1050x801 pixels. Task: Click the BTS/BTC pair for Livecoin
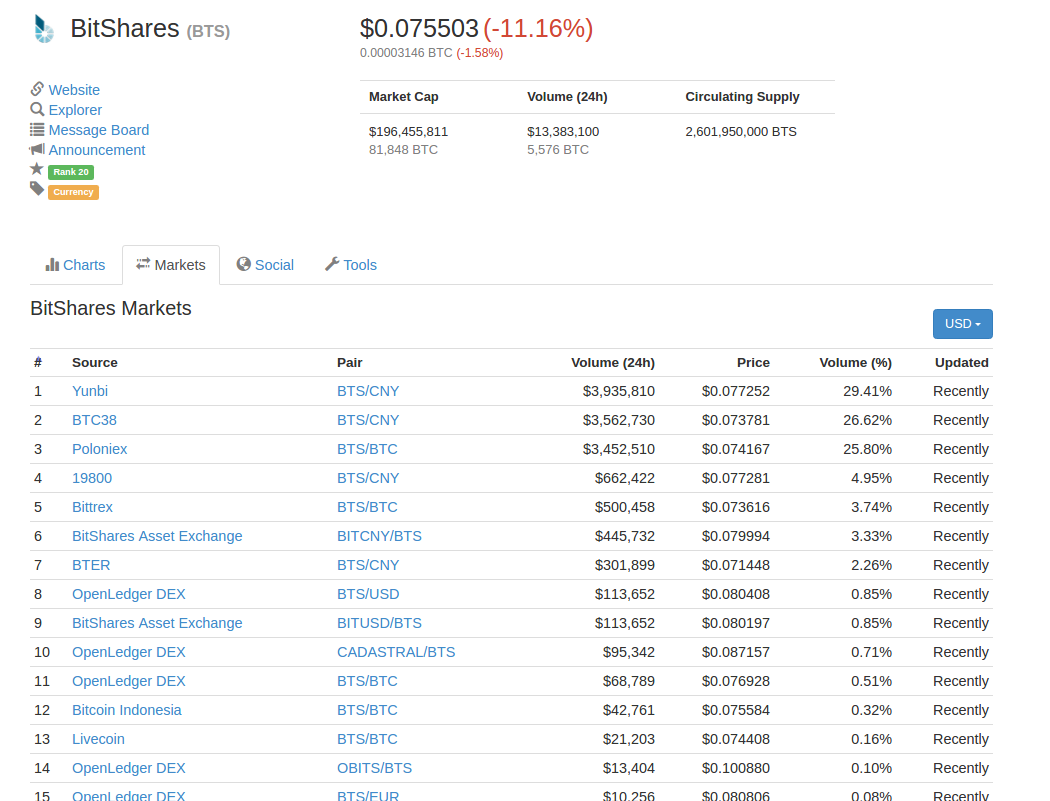click(367, 739)
